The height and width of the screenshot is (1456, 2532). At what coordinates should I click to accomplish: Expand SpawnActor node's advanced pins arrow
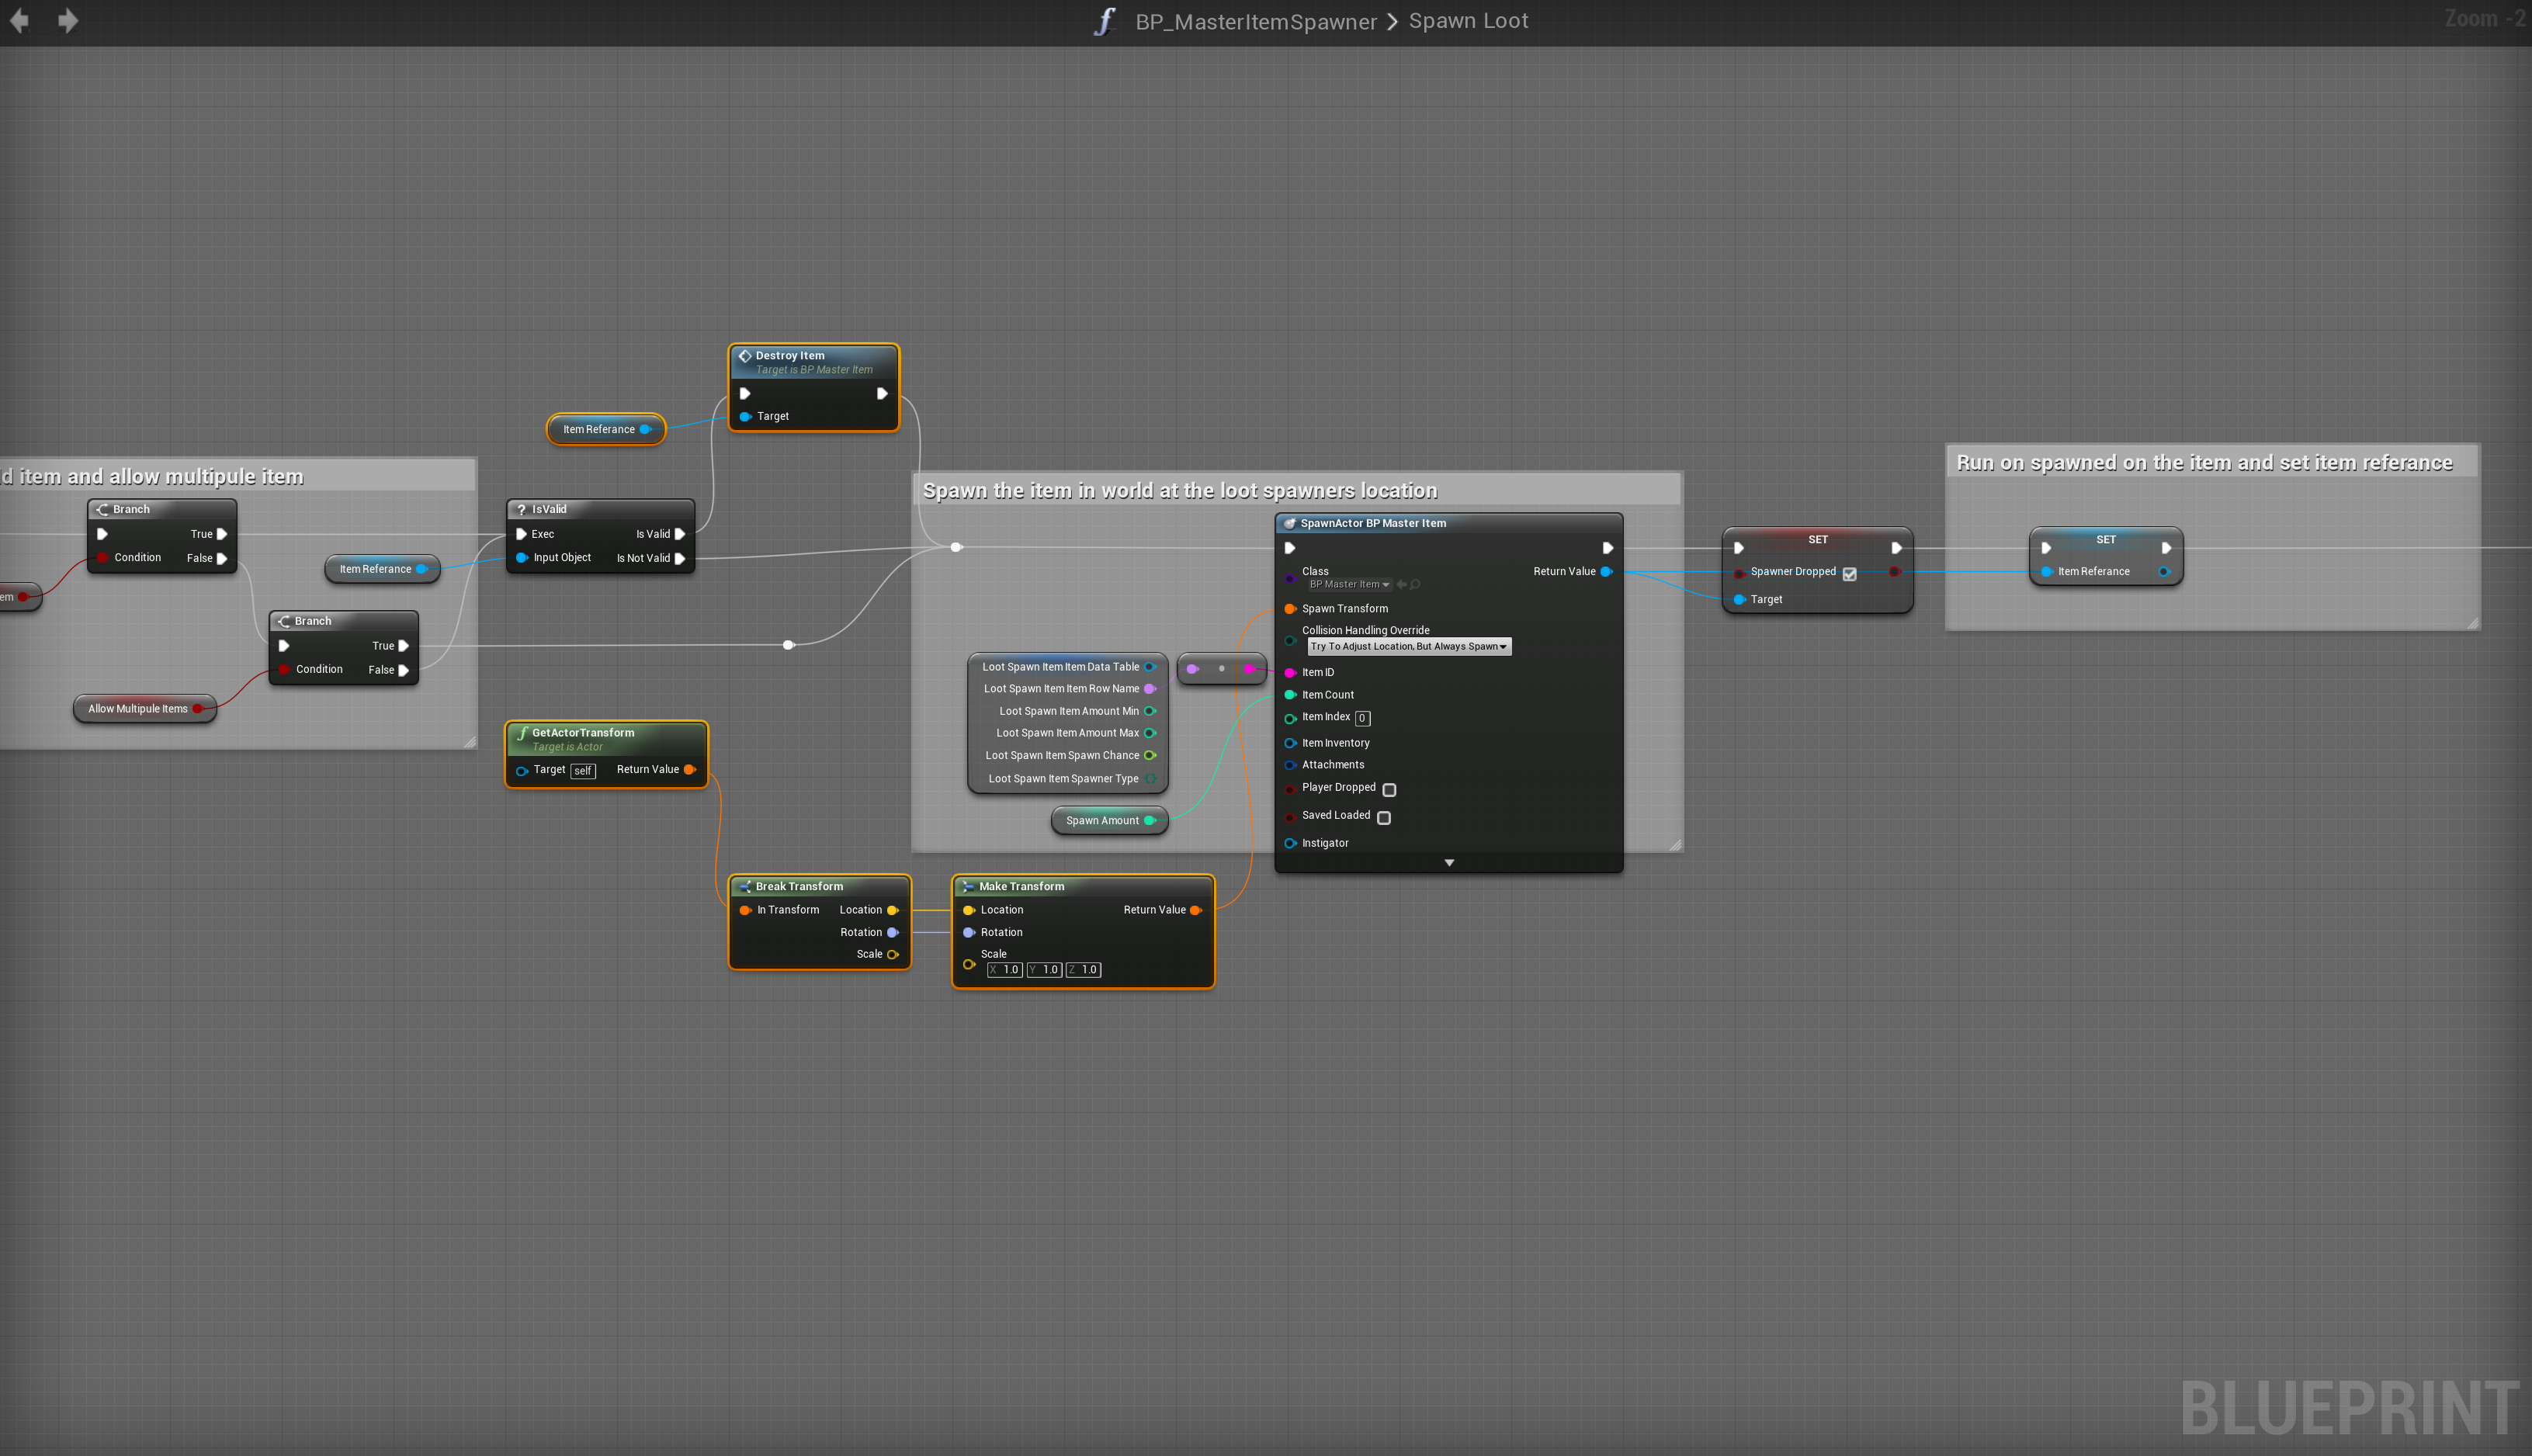pos(1449,862)
